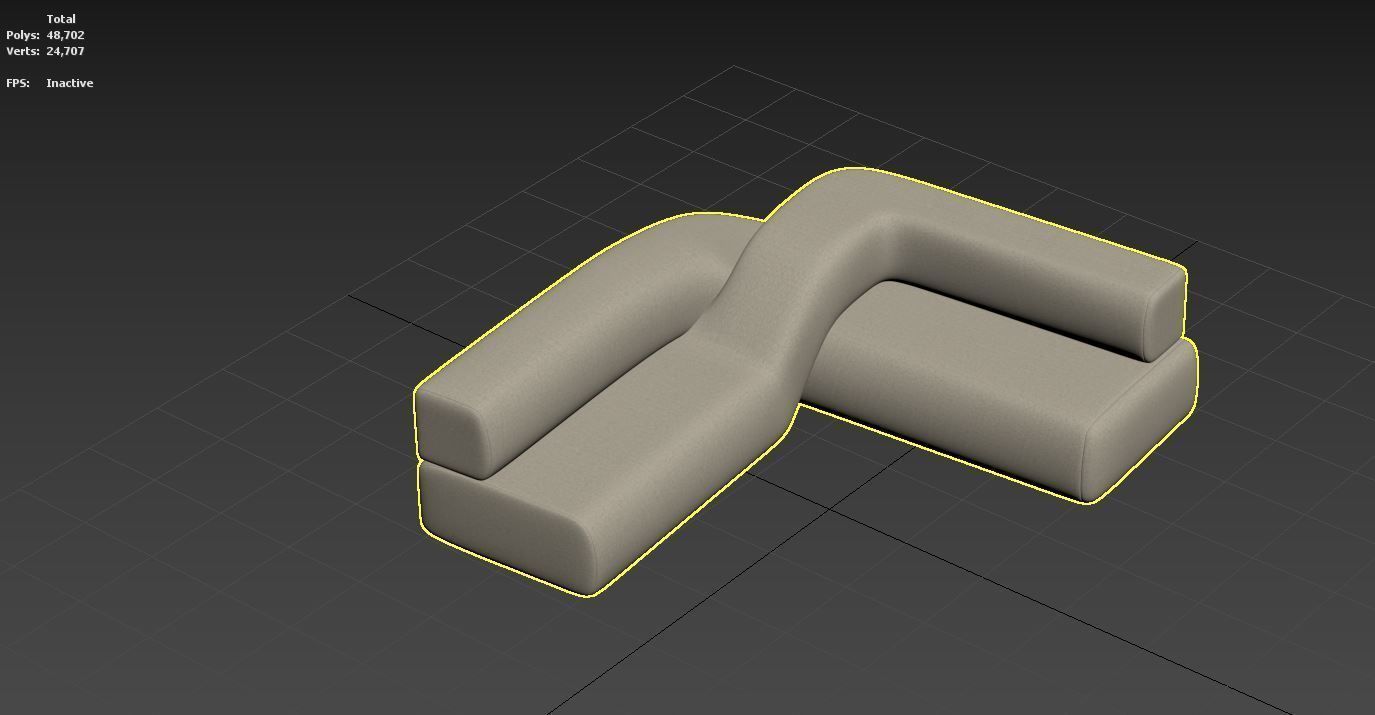
Task: Click the 'Polys:' statistics label
Action: pos(23,35)
